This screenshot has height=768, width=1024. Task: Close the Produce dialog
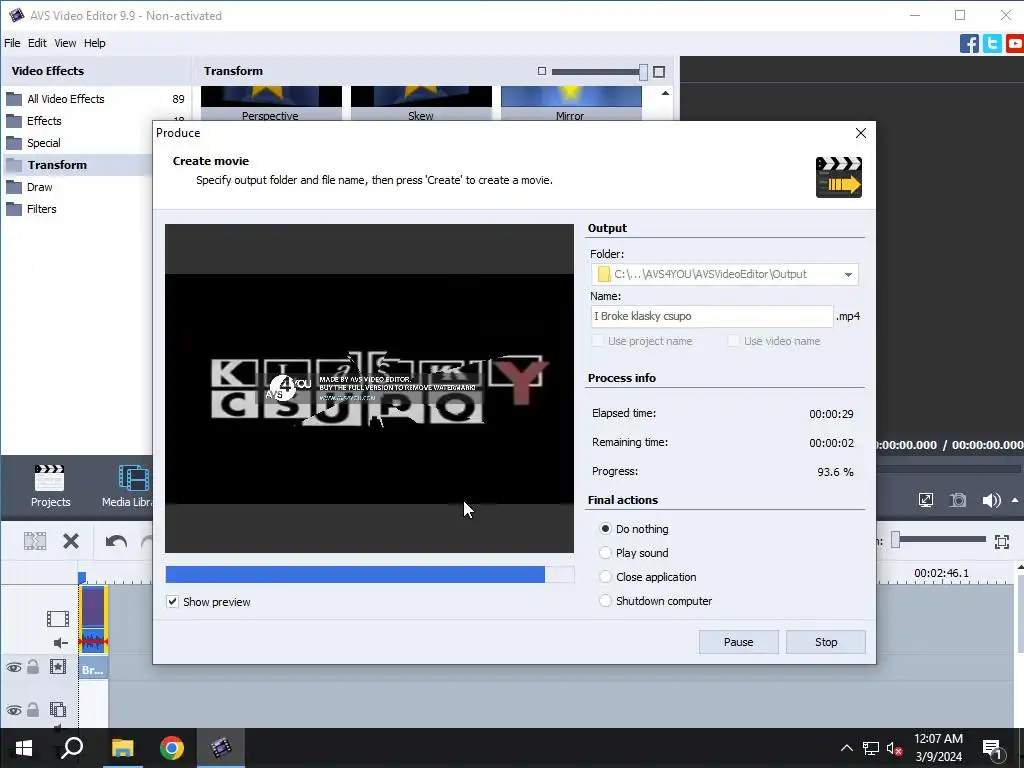pos(861,133)
